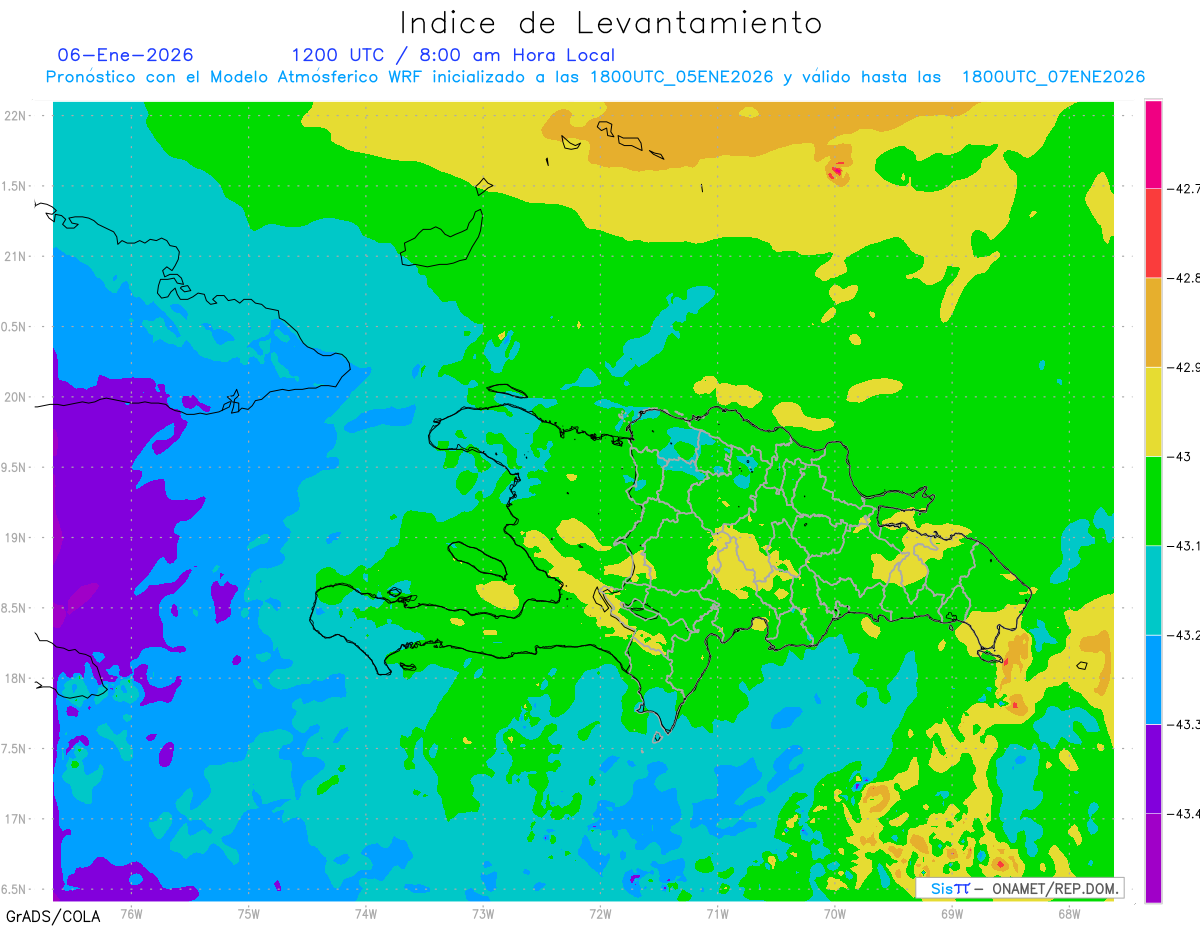Click the 'Indice de Levantamiento' map title

[611, 22]
